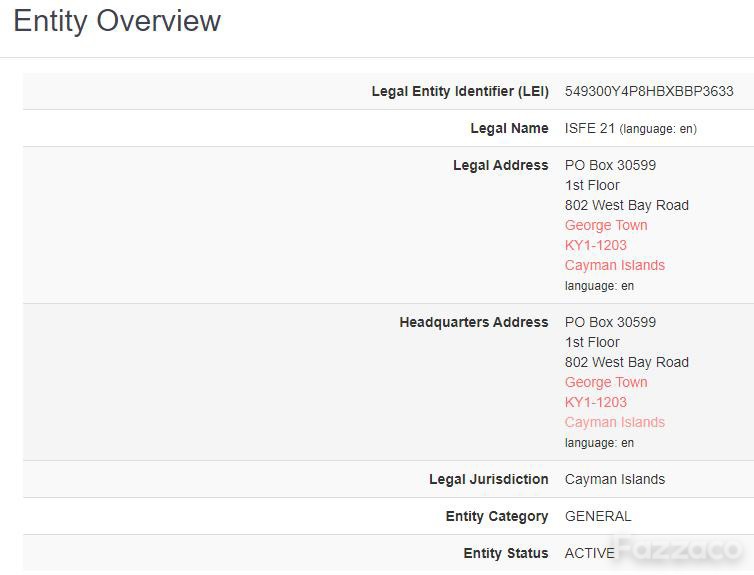Click the ACTIVE status value
This screenshot has height=575, width=754.
point(590,553)
